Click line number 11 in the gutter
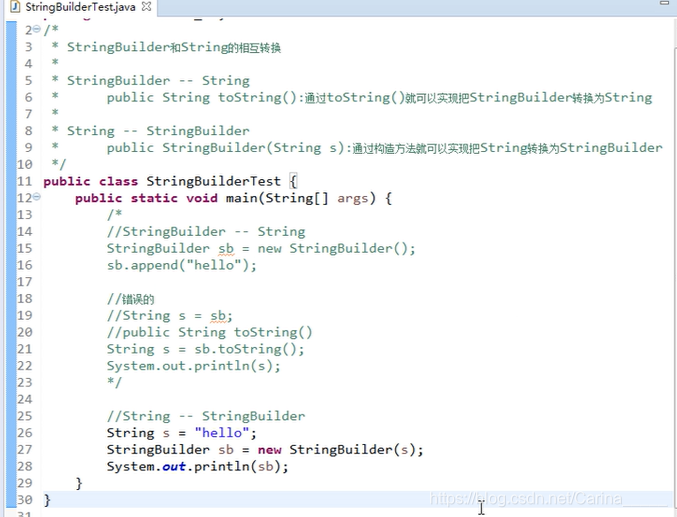Screen dimensions: 677x517 (25, 181)
